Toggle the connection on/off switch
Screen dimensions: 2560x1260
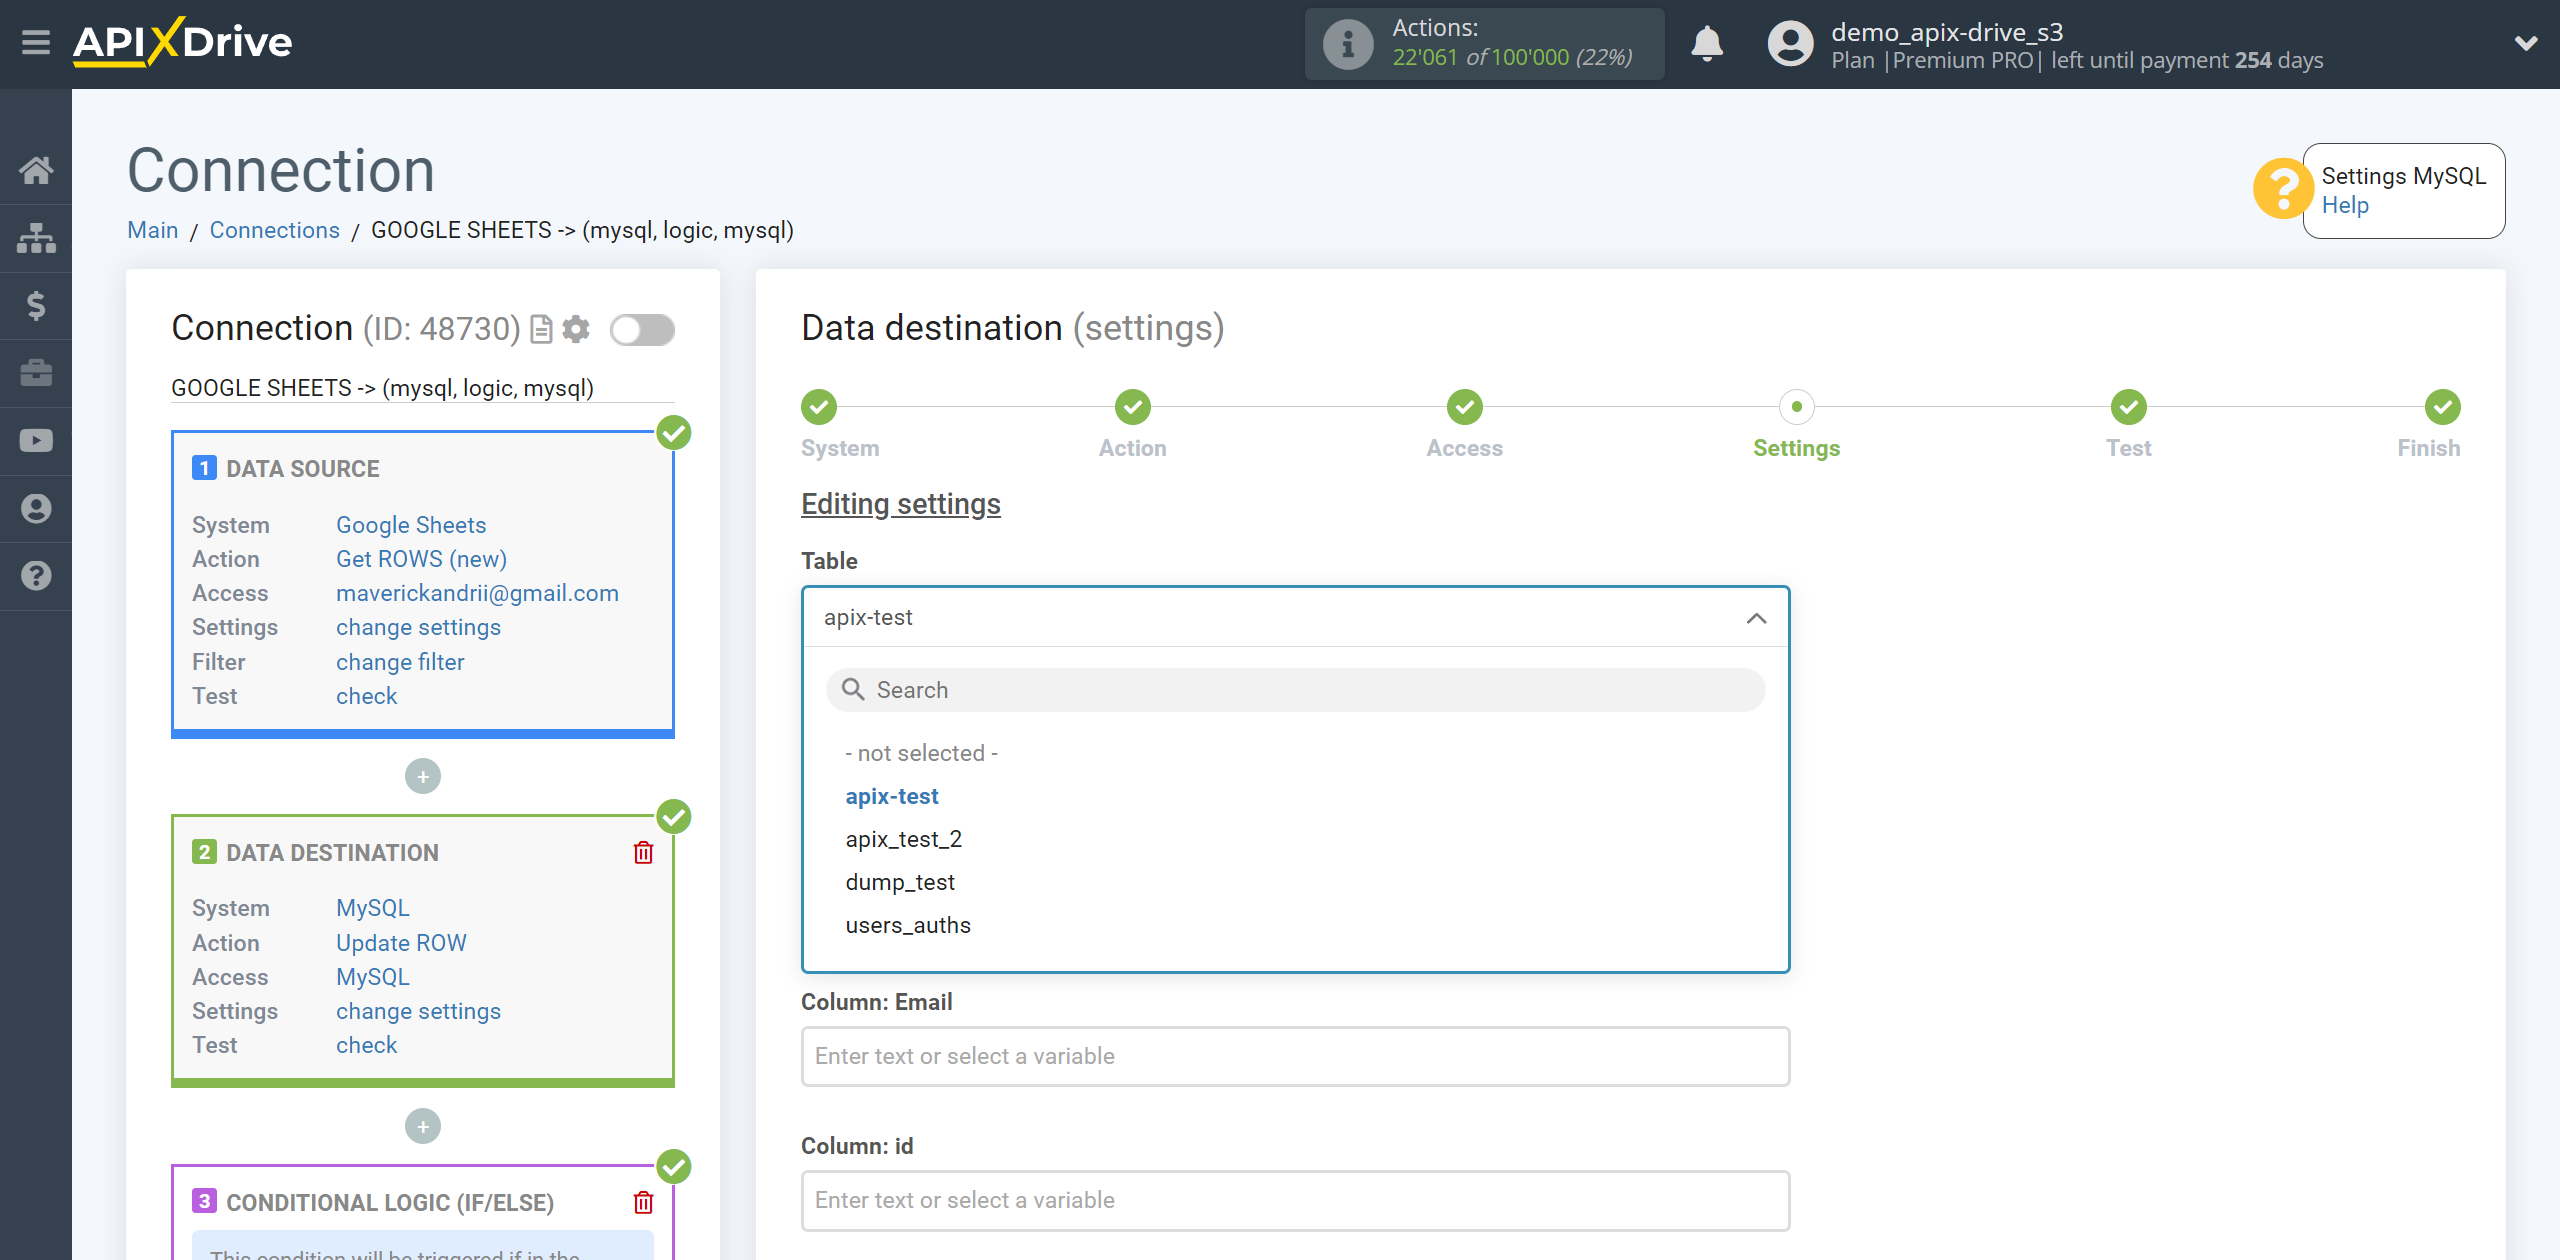point(642,329)
